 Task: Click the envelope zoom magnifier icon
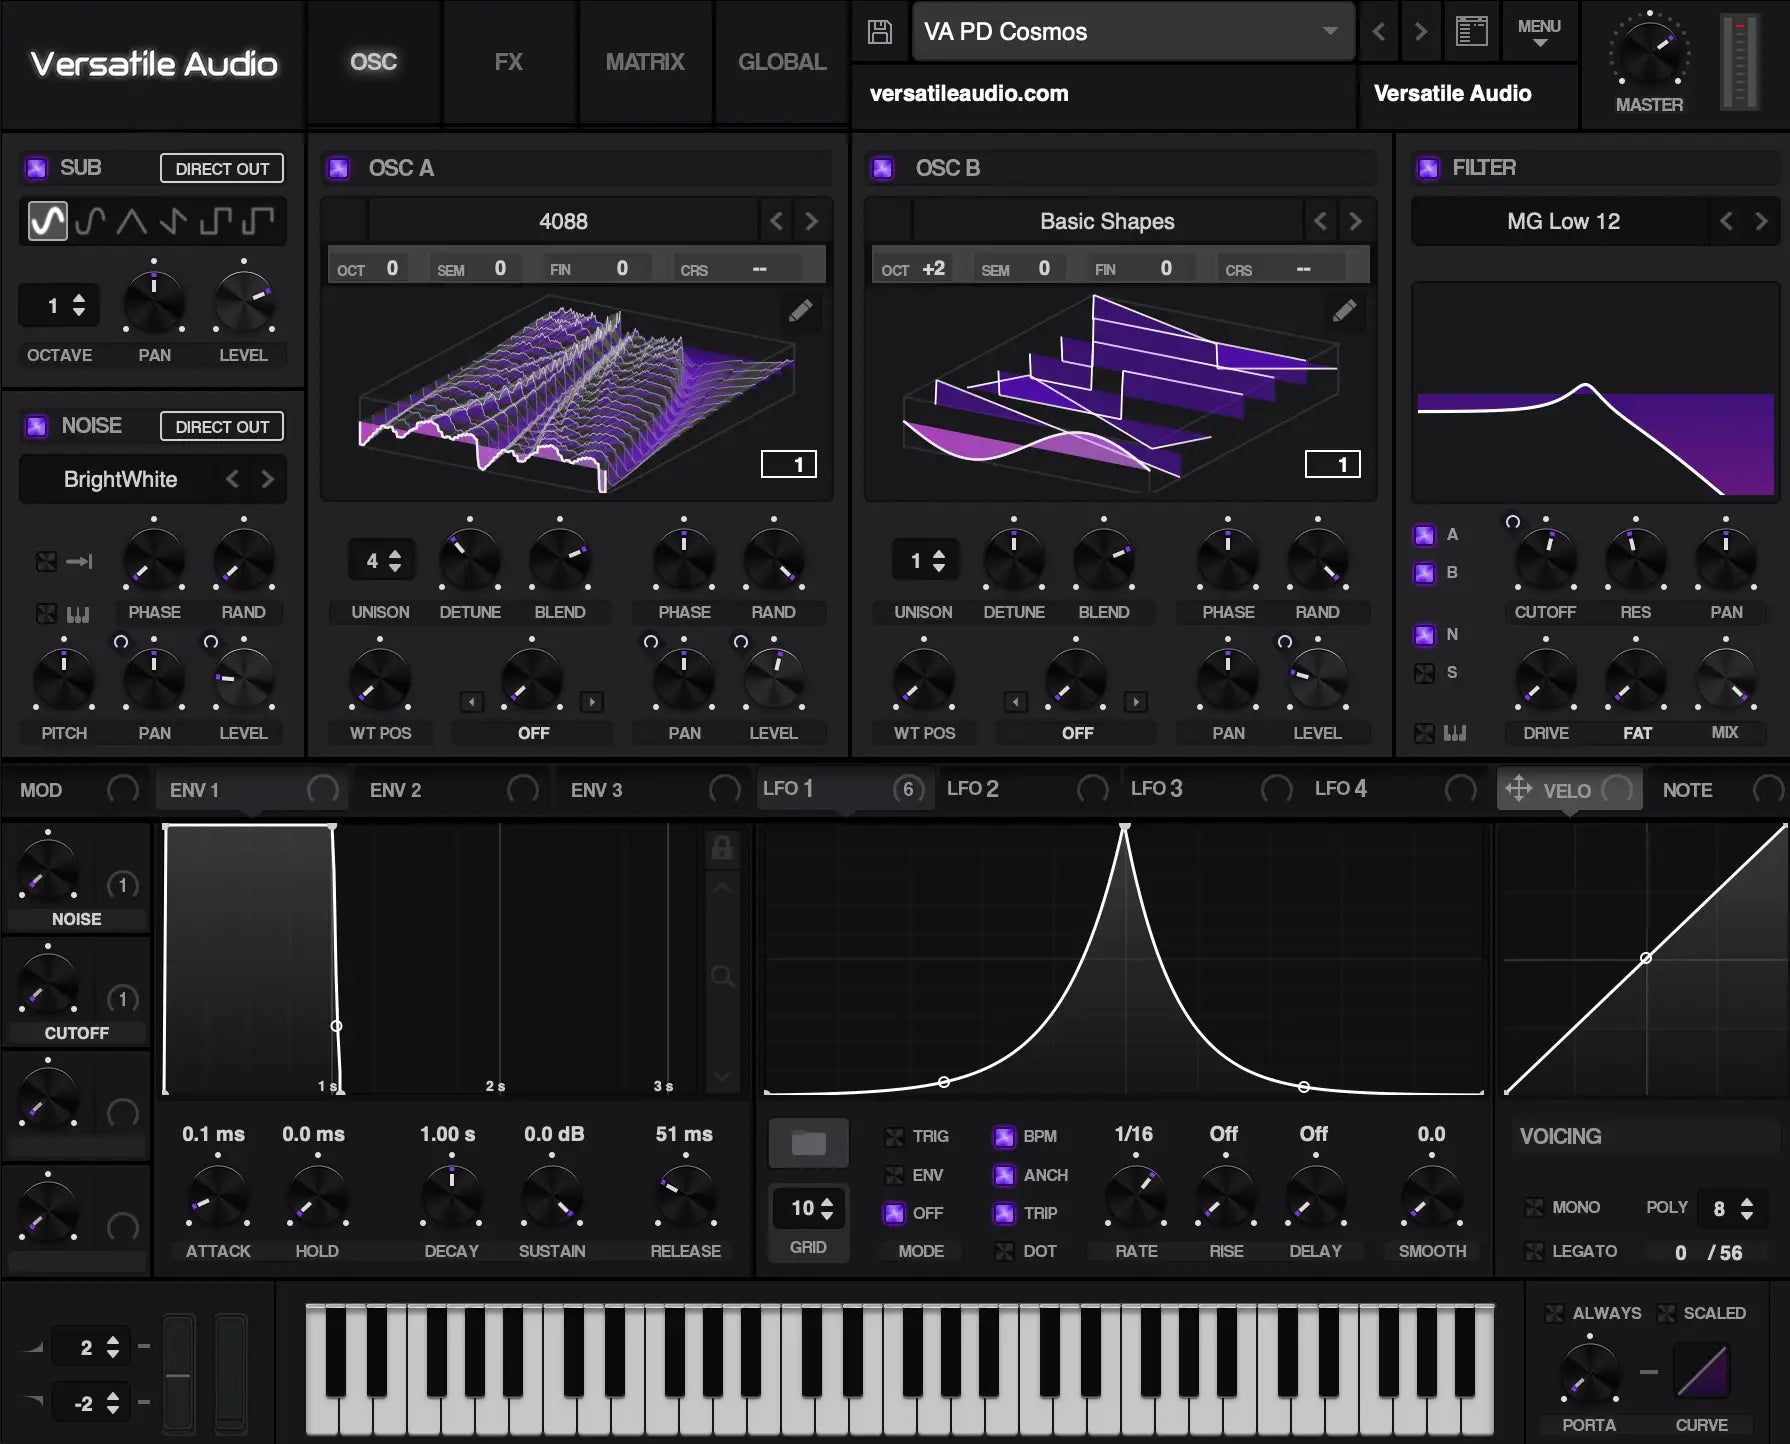pos(722,976)
